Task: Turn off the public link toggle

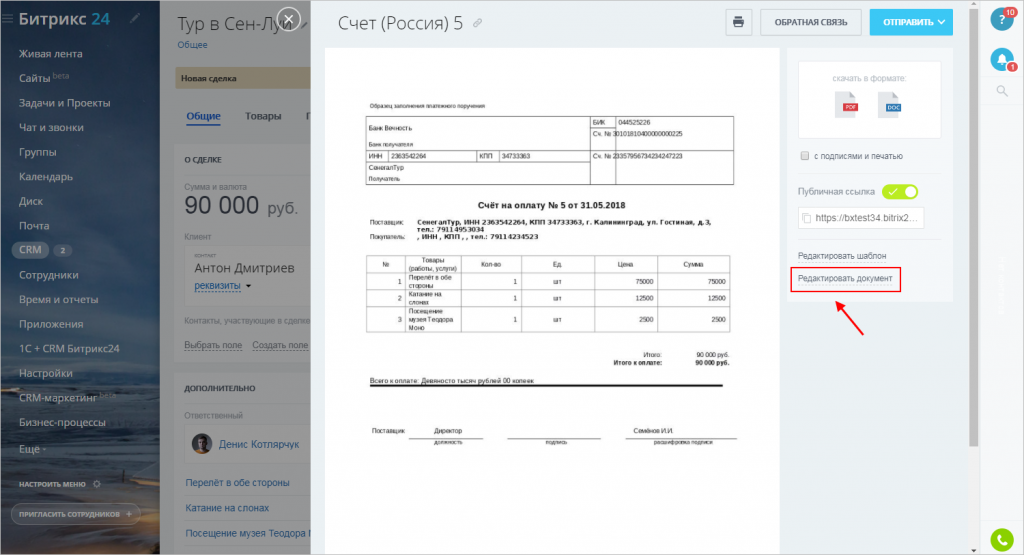Action: coord(900,191)
